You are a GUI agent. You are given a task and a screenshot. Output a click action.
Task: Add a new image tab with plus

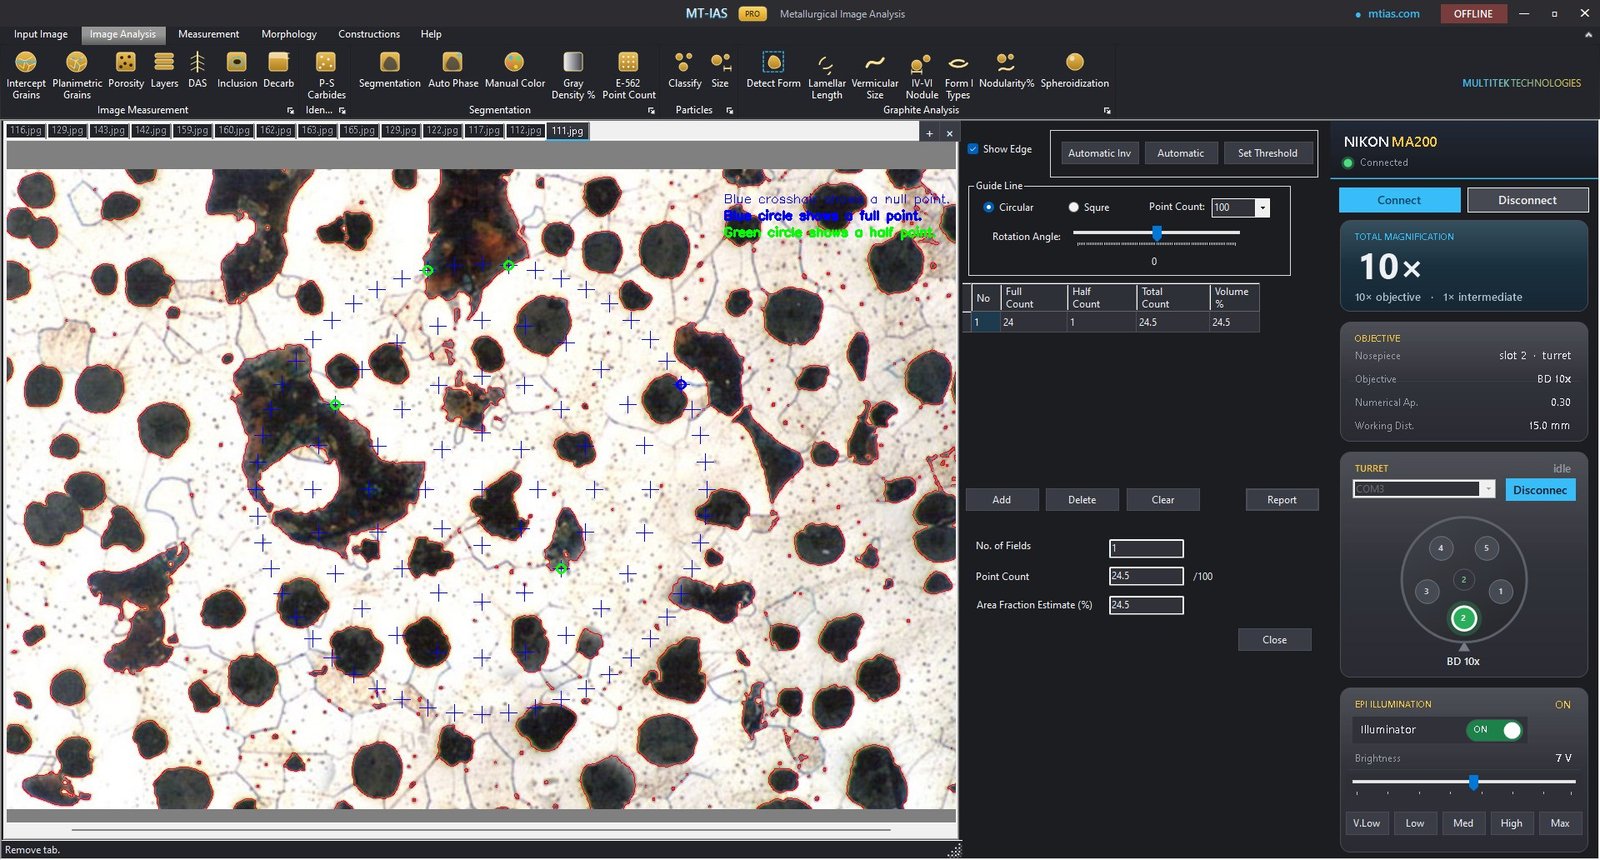click(930, 133)
